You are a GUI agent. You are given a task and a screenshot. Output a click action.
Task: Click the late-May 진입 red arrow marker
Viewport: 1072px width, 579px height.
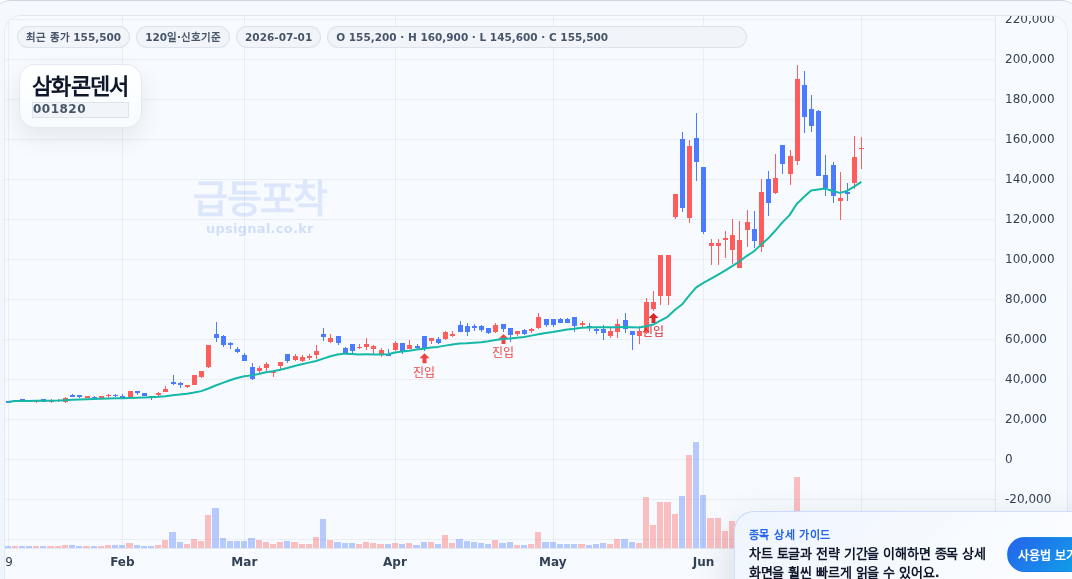click(653, 318)
